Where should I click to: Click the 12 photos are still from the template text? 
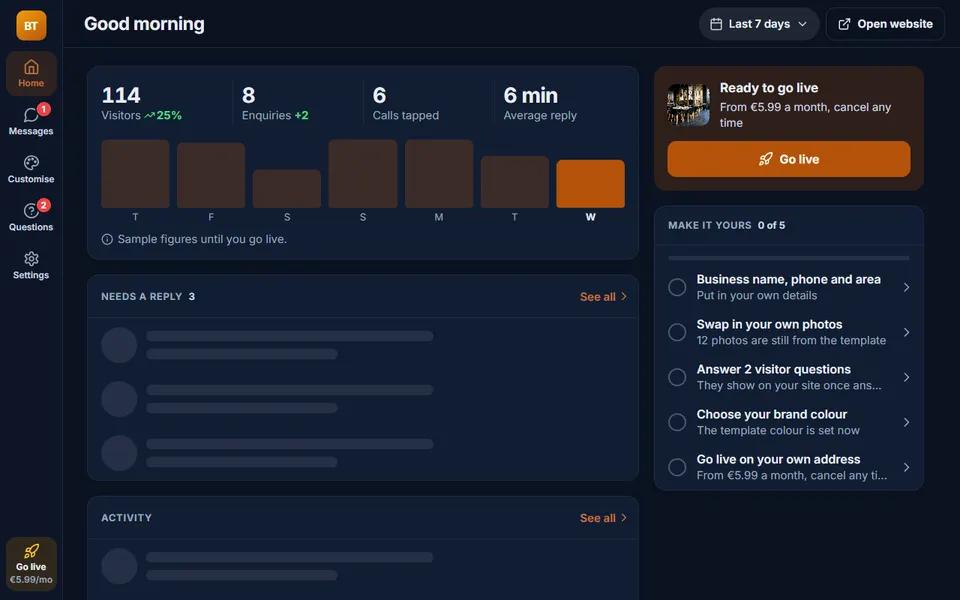791,340
